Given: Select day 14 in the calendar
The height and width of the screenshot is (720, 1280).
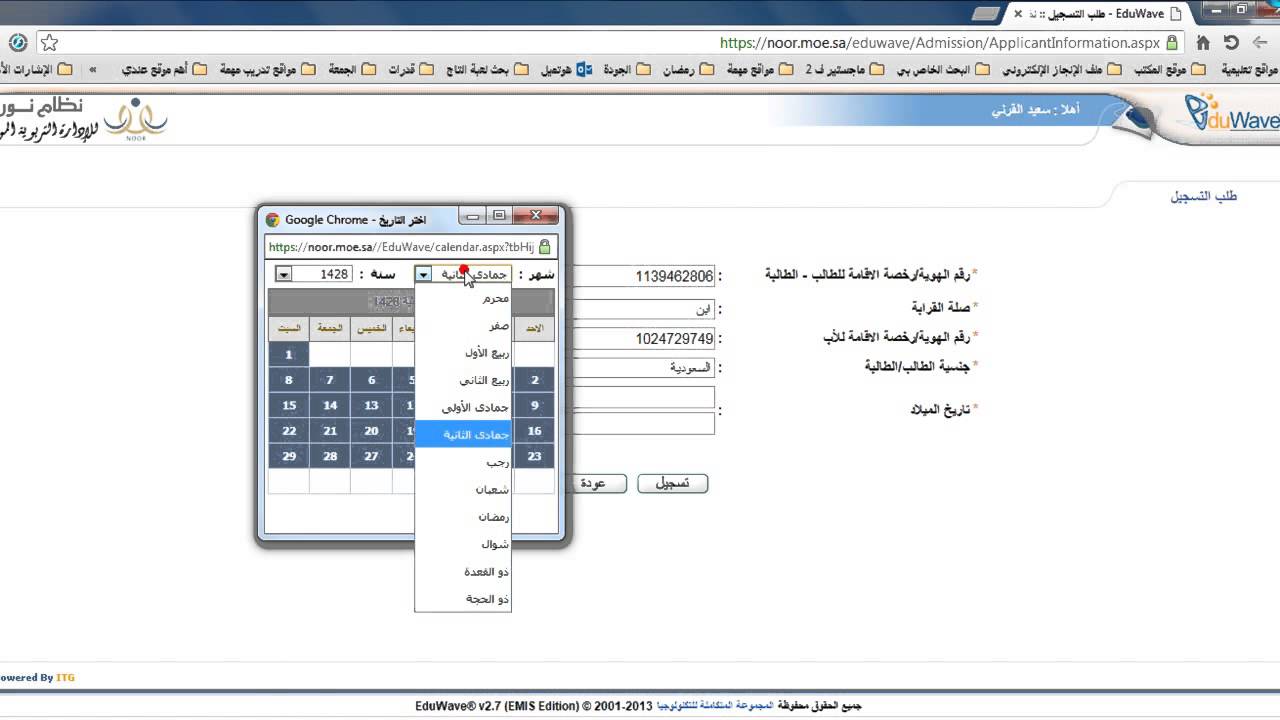Looking at the screenshot, I should 330,405.
